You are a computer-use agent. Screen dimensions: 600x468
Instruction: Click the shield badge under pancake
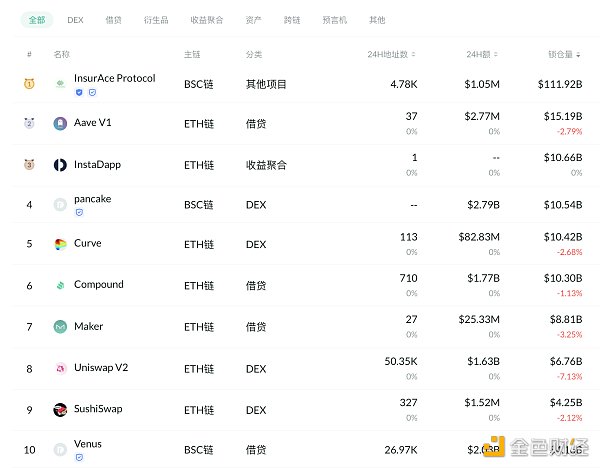(x=79, y=212)
